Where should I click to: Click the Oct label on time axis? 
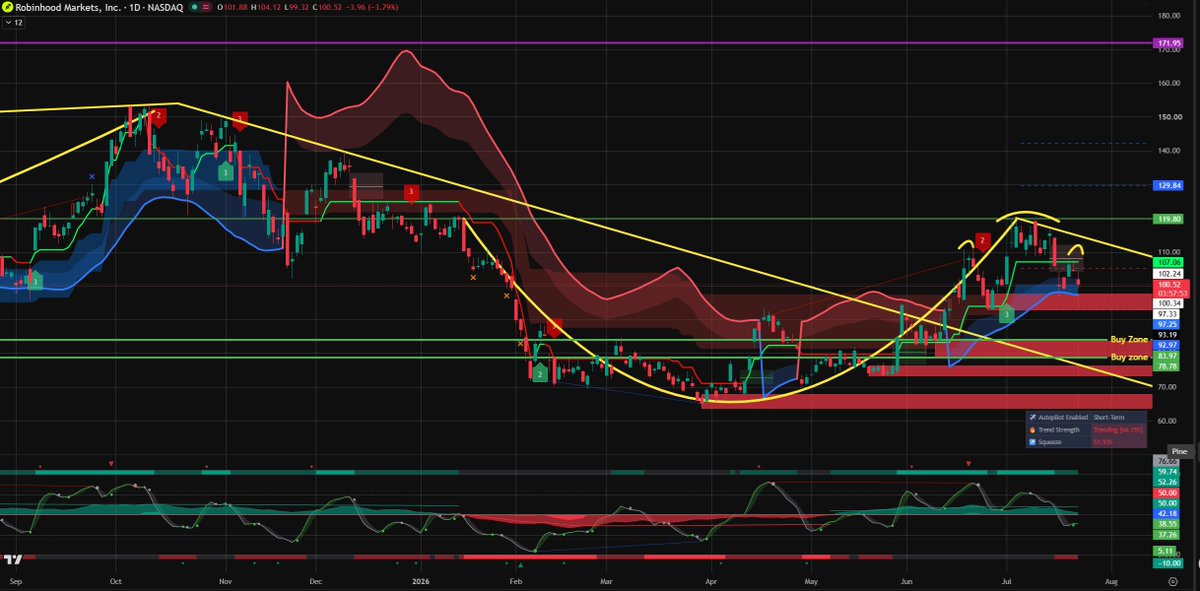[x=116, y=579]
